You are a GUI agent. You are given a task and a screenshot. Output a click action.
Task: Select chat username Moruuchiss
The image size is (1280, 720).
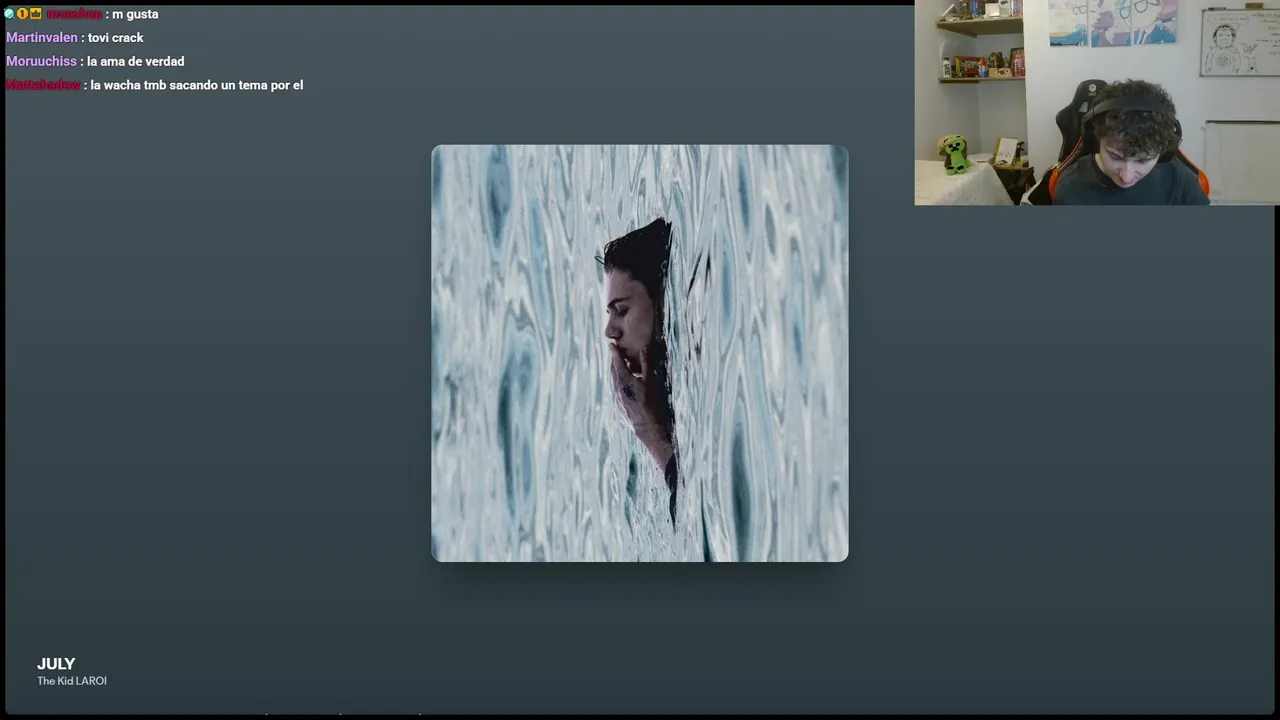tap(41, 62)
